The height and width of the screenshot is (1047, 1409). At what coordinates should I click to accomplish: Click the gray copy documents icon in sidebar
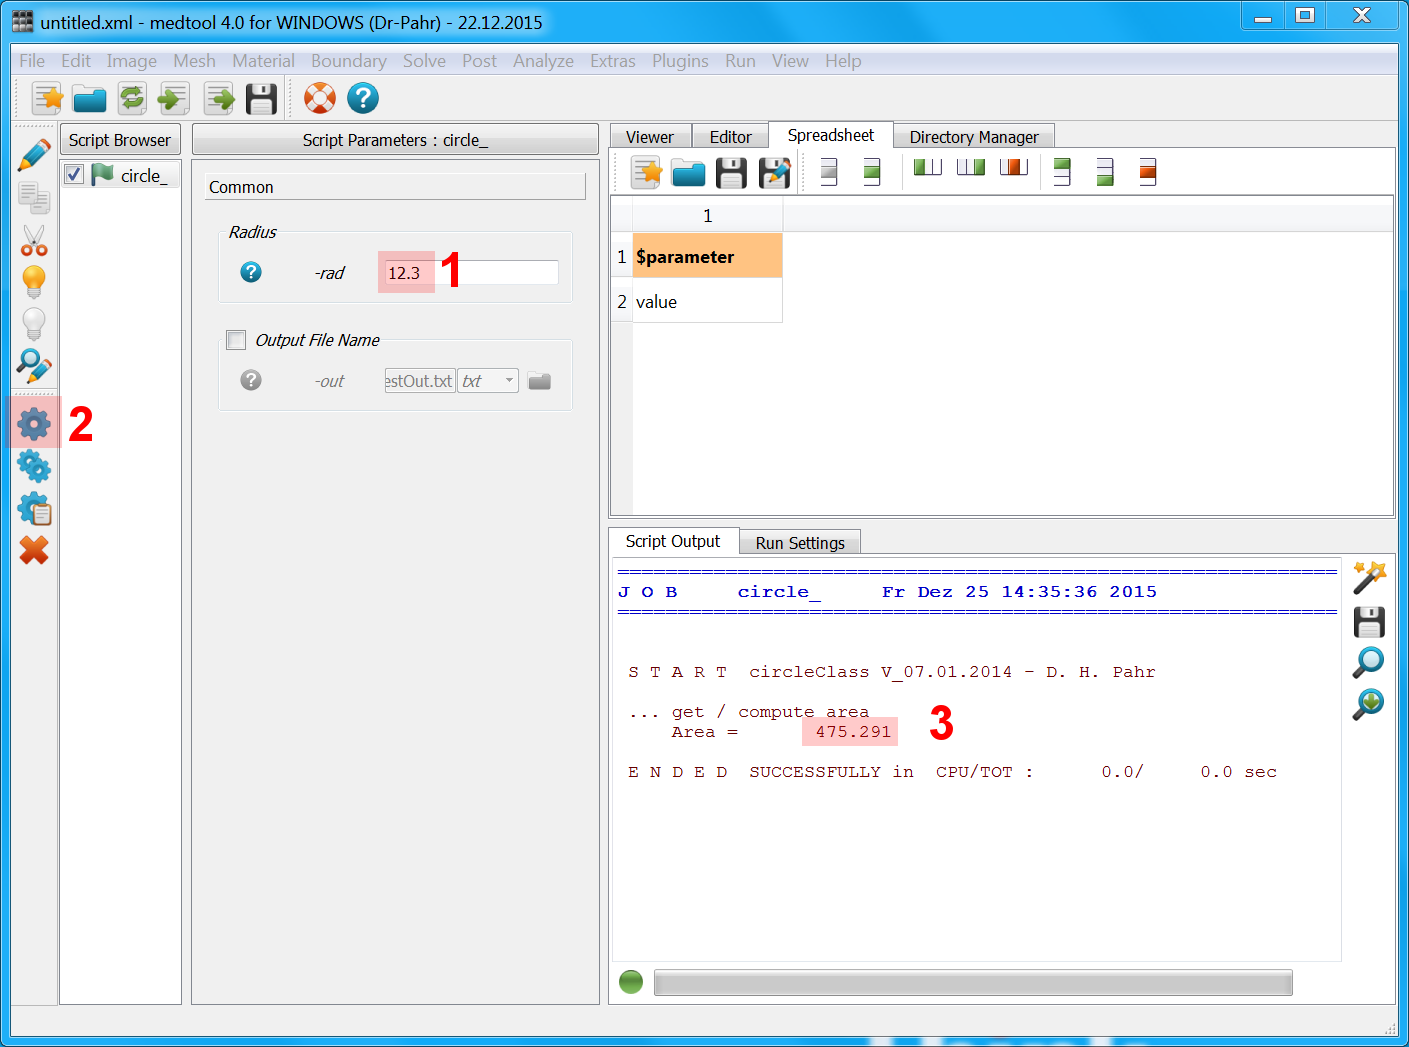click(x=34, y=198)
